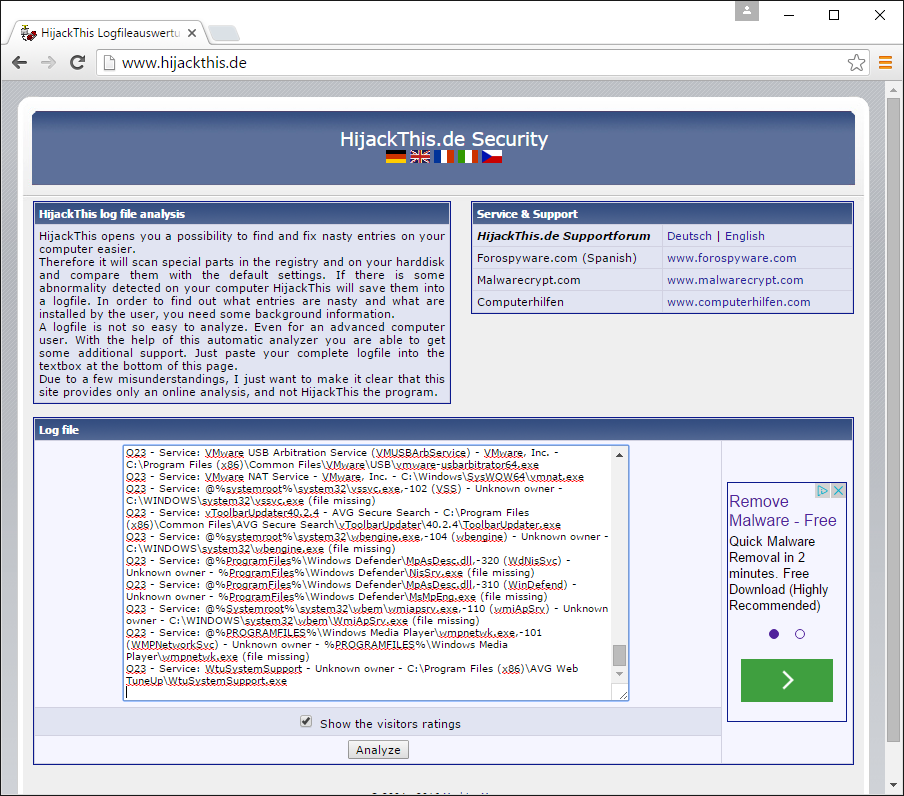The width and height of the screenshot is (904, 796).
Task: Click the HijackThis.de Supportforum label
Action: pos(563,236)
